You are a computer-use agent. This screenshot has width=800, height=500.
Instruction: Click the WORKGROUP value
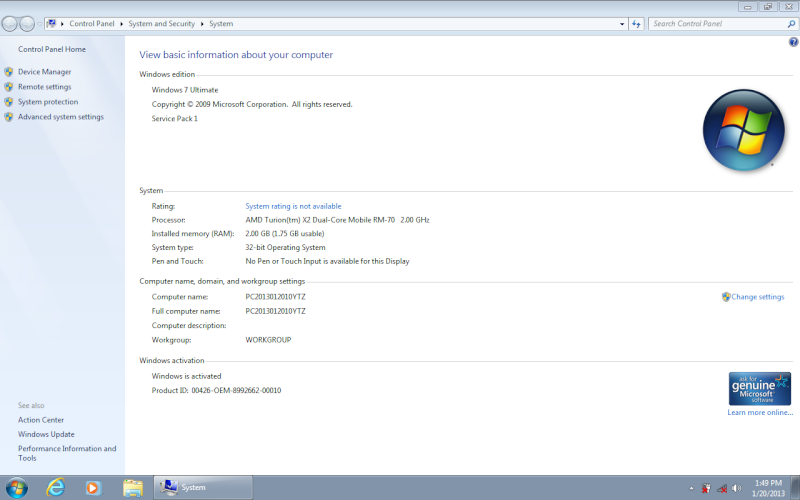pos(268,340)
